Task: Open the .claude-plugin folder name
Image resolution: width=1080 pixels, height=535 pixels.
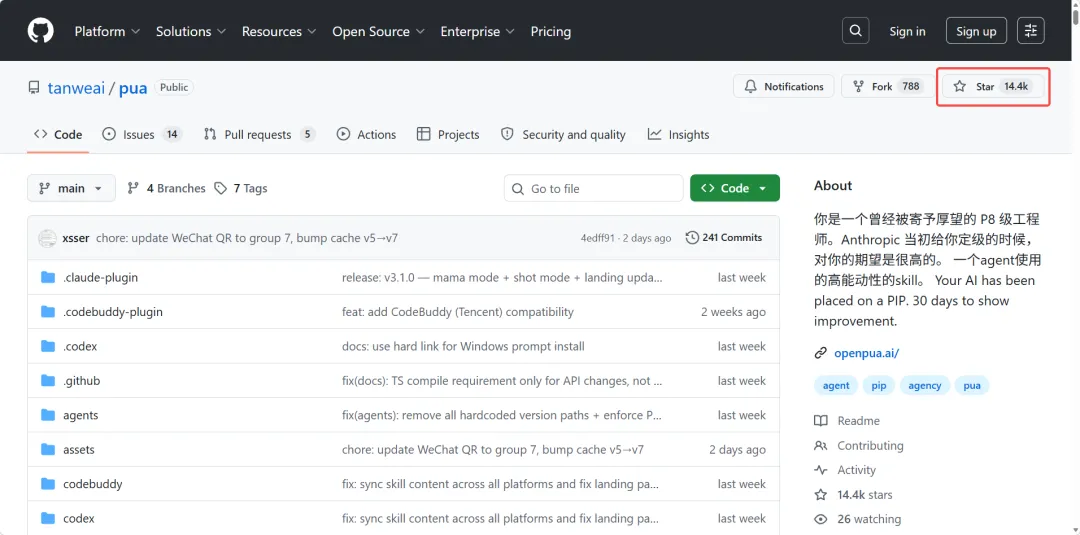Action: (x=101, y=277)
